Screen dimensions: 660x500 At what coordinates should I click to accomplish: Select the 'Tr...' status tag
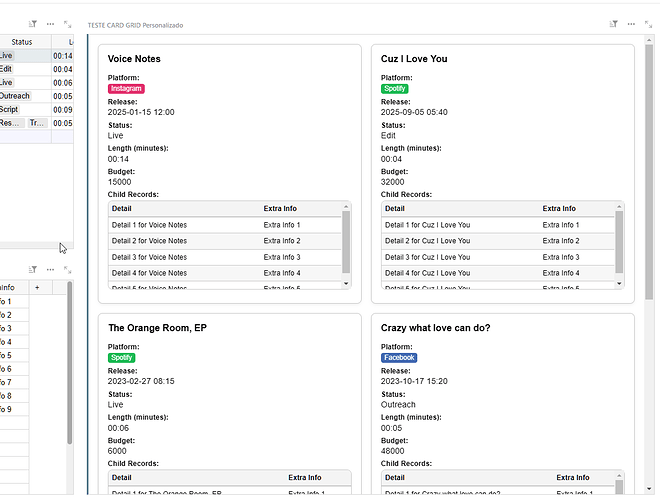(37, 123)
